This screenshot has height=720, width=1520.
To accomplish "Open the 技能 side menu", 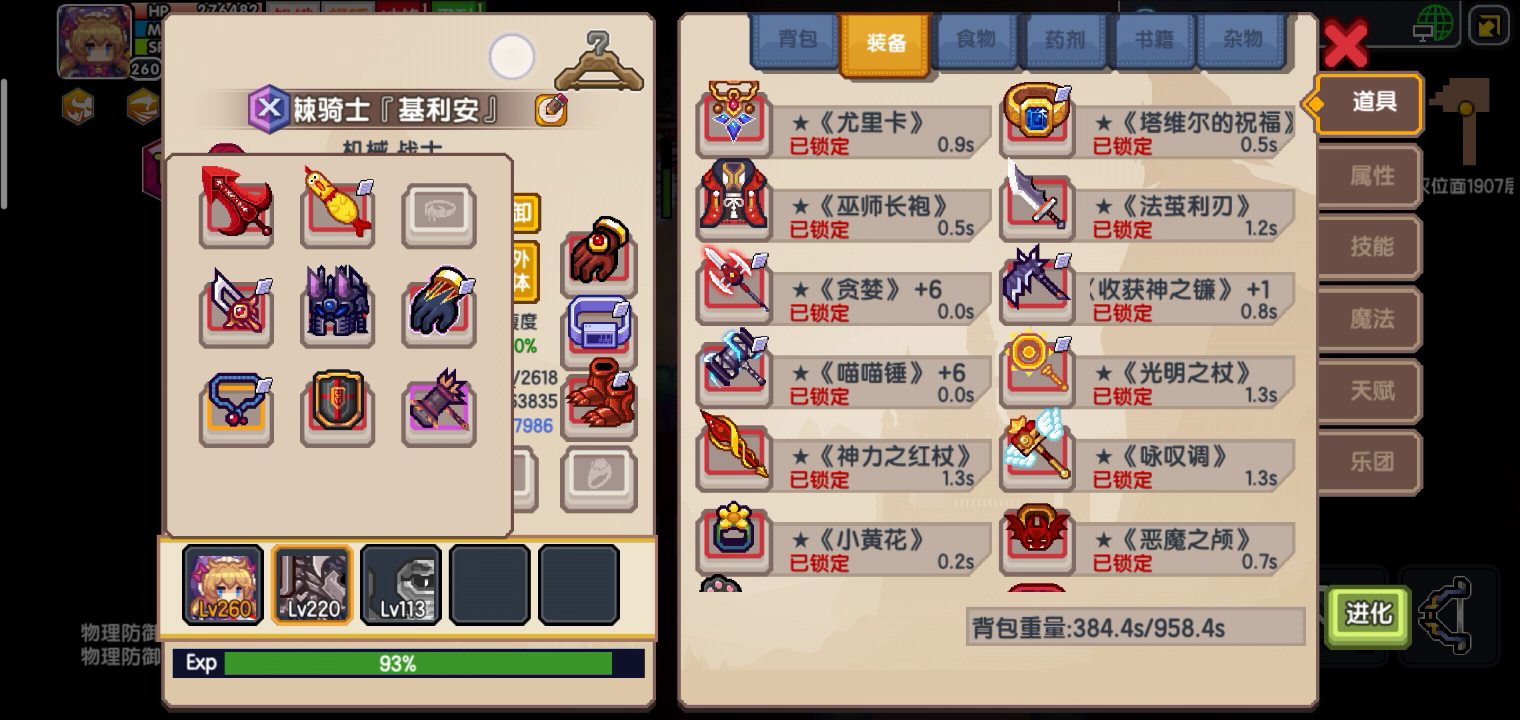I will tap(1370, 247).
